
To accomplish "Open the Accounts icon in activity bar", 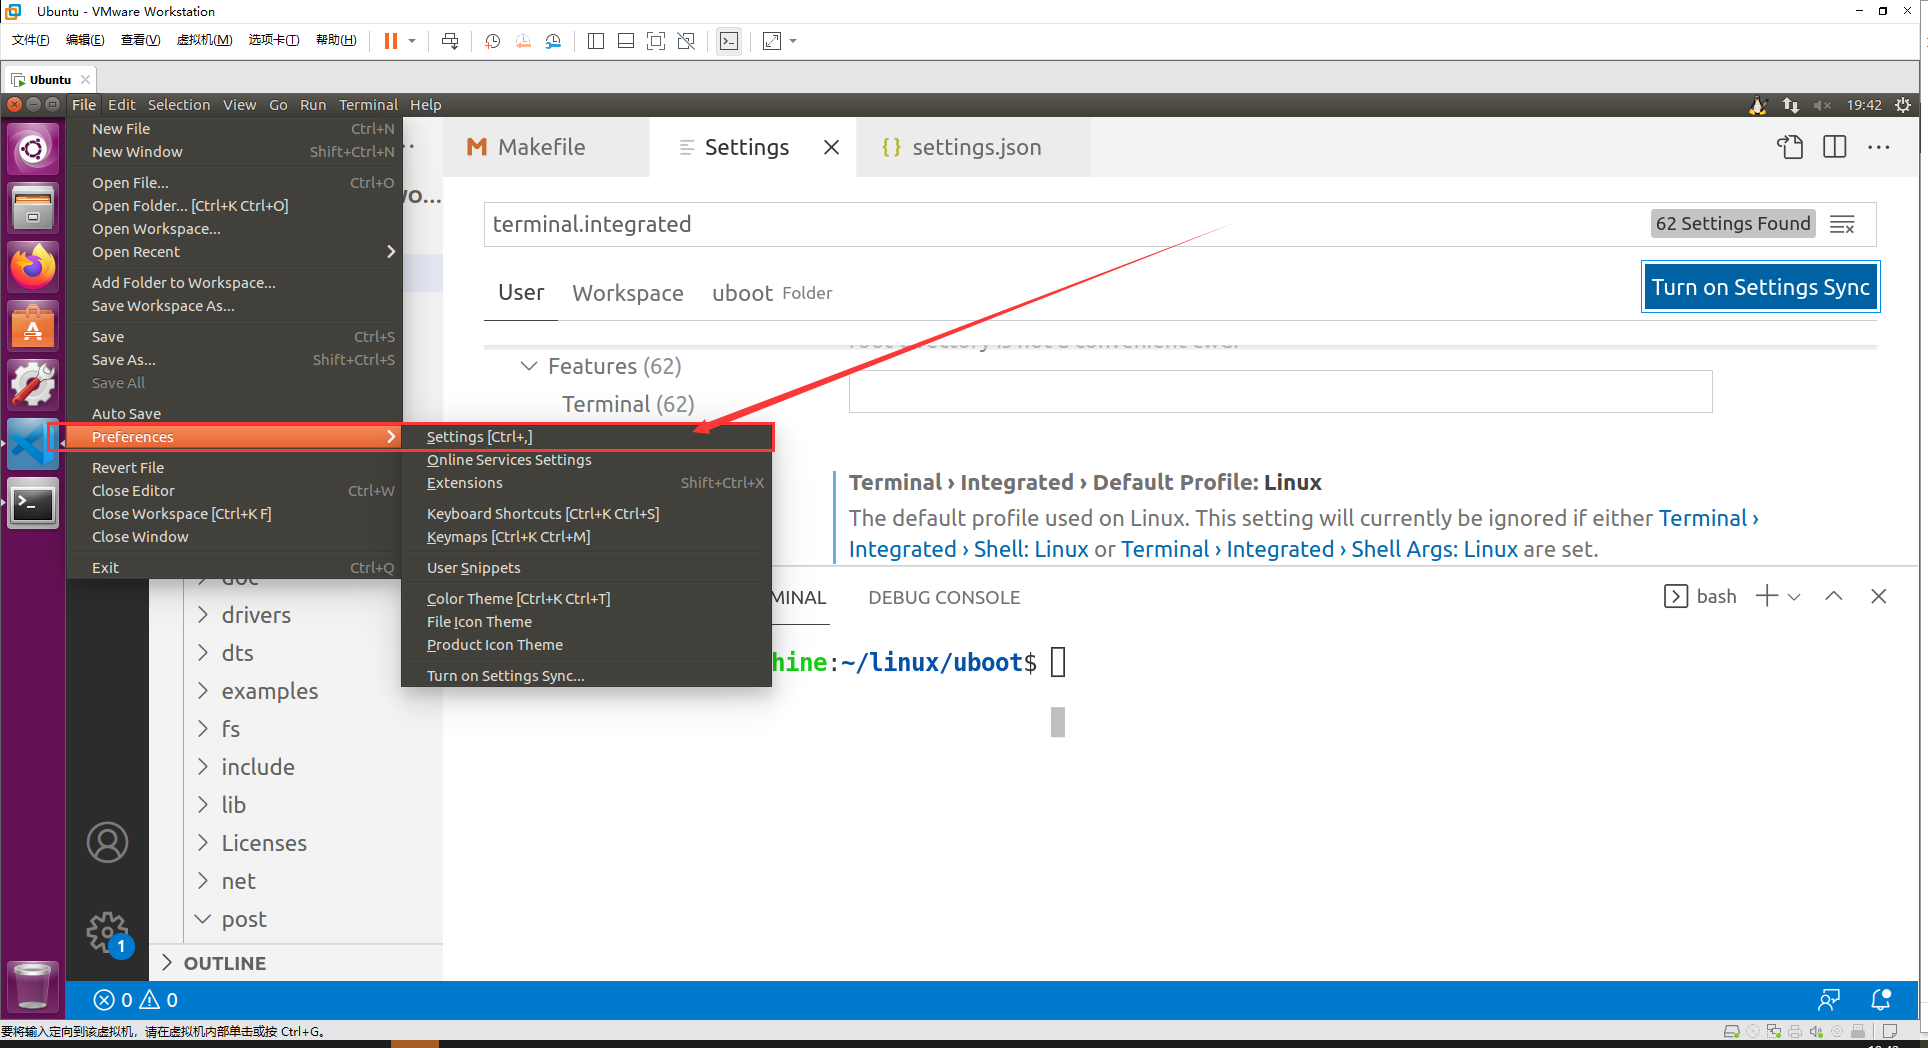I will click(x=107, y=842).
